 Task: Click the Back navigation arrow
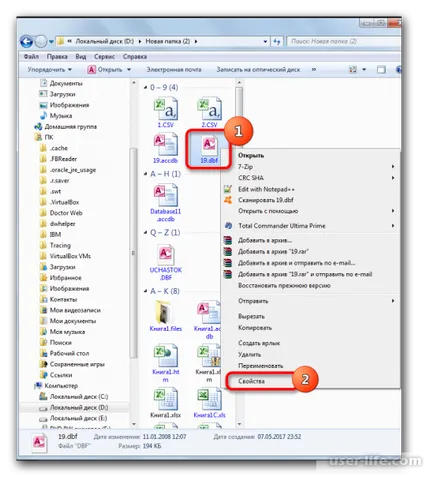point(27,41)
